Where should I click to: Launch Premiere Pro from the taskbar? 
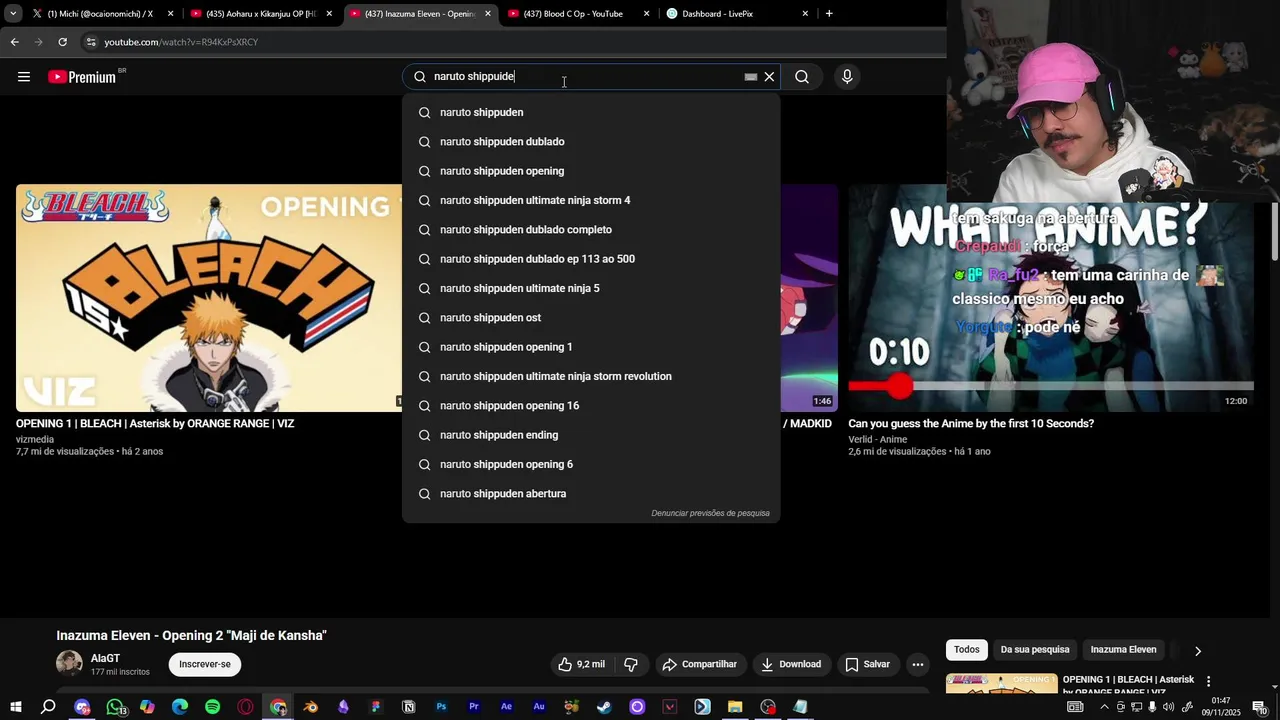tap(474, 707)
